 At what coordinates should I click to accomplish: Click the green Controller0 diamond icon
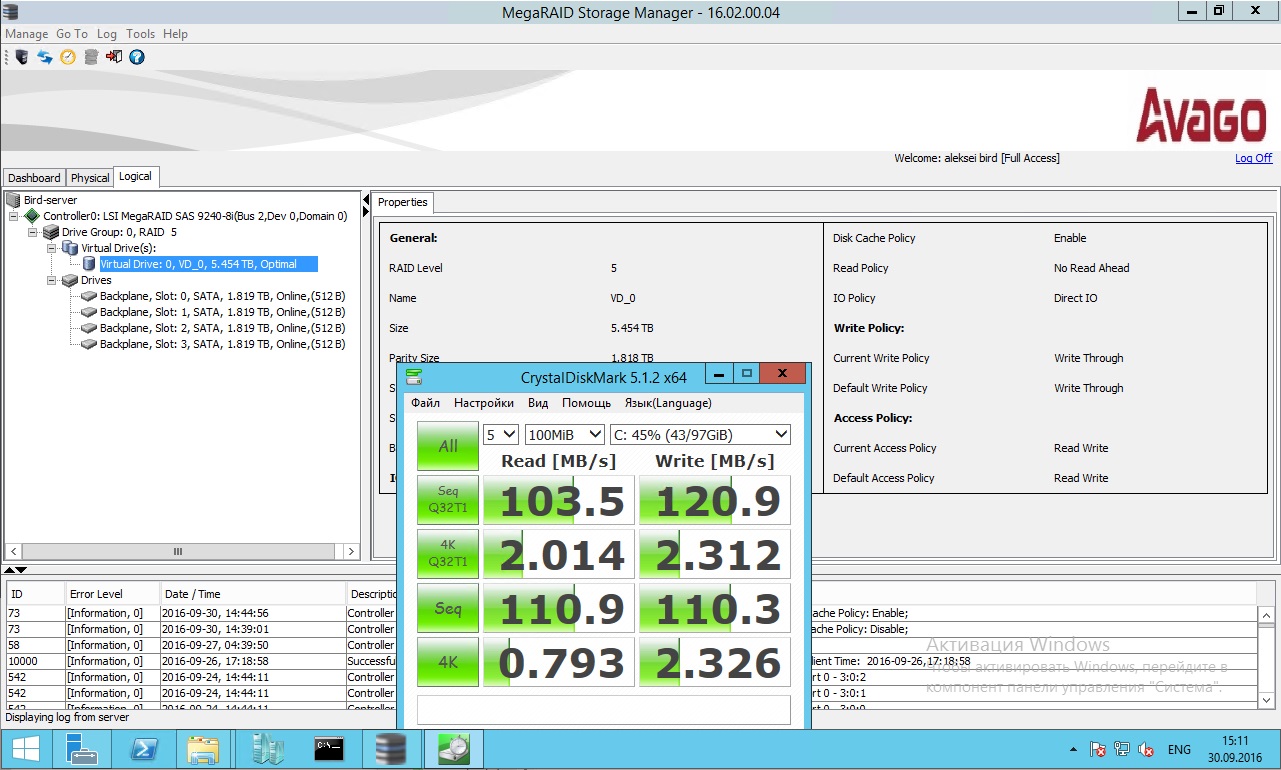point(32,216)
